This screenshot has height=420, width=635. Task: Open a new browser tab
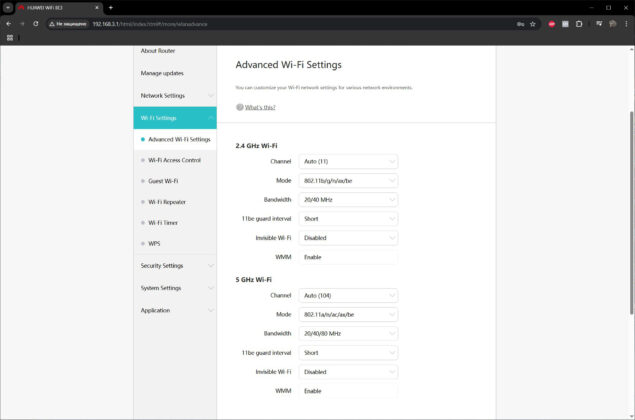pos(111,7)
